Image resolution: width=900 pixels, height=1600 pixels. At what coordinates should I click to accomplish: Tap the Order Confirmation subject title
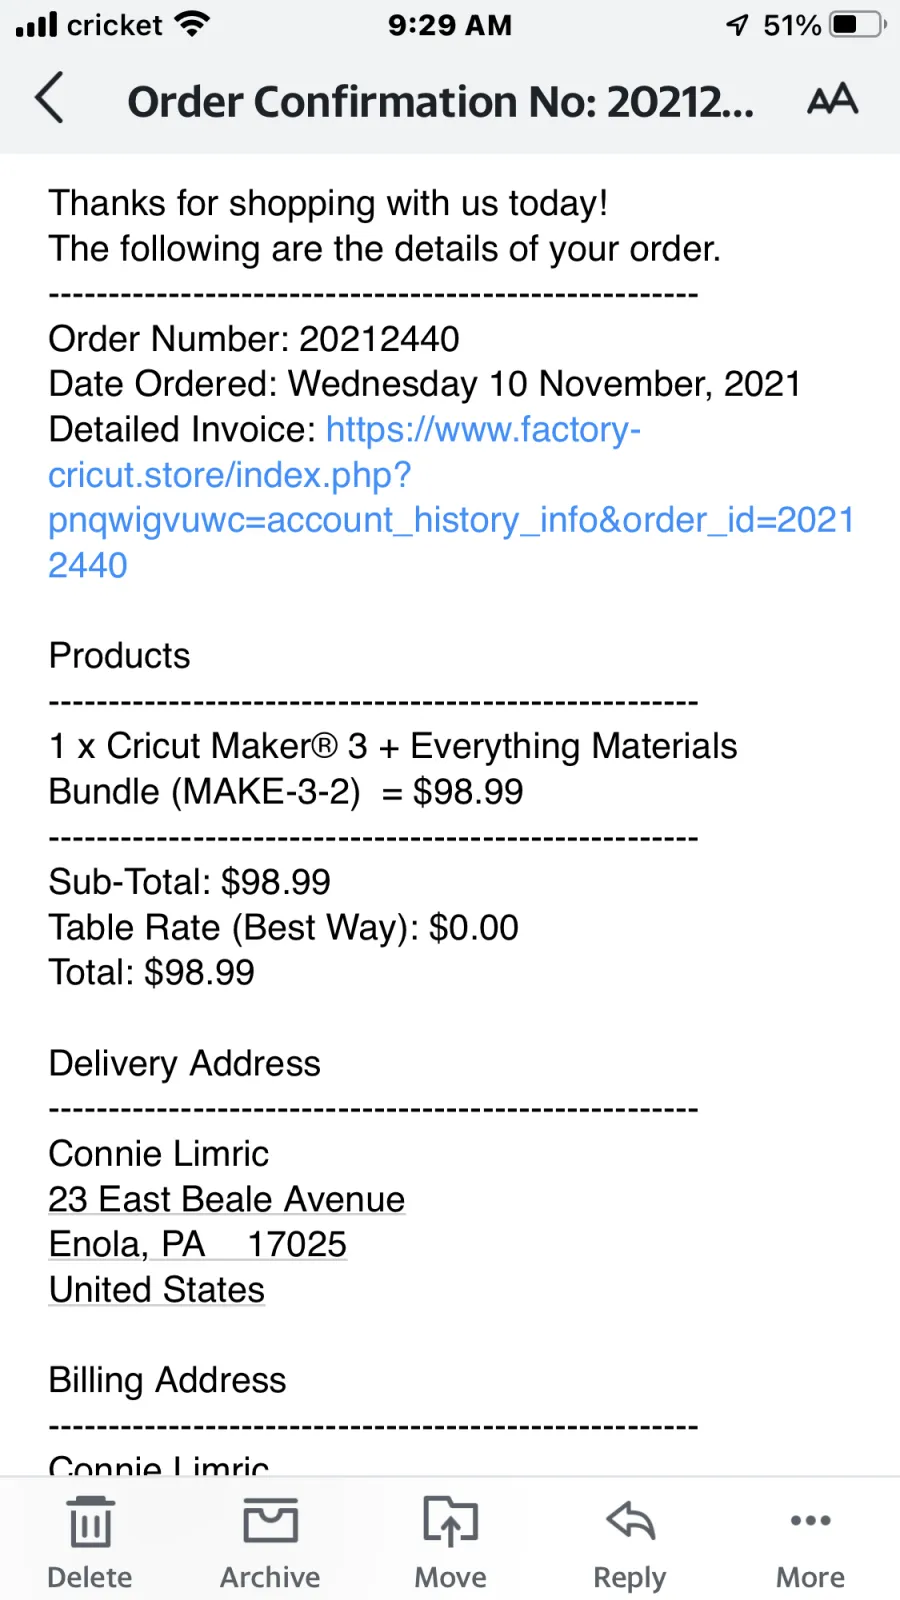(440, 102)
